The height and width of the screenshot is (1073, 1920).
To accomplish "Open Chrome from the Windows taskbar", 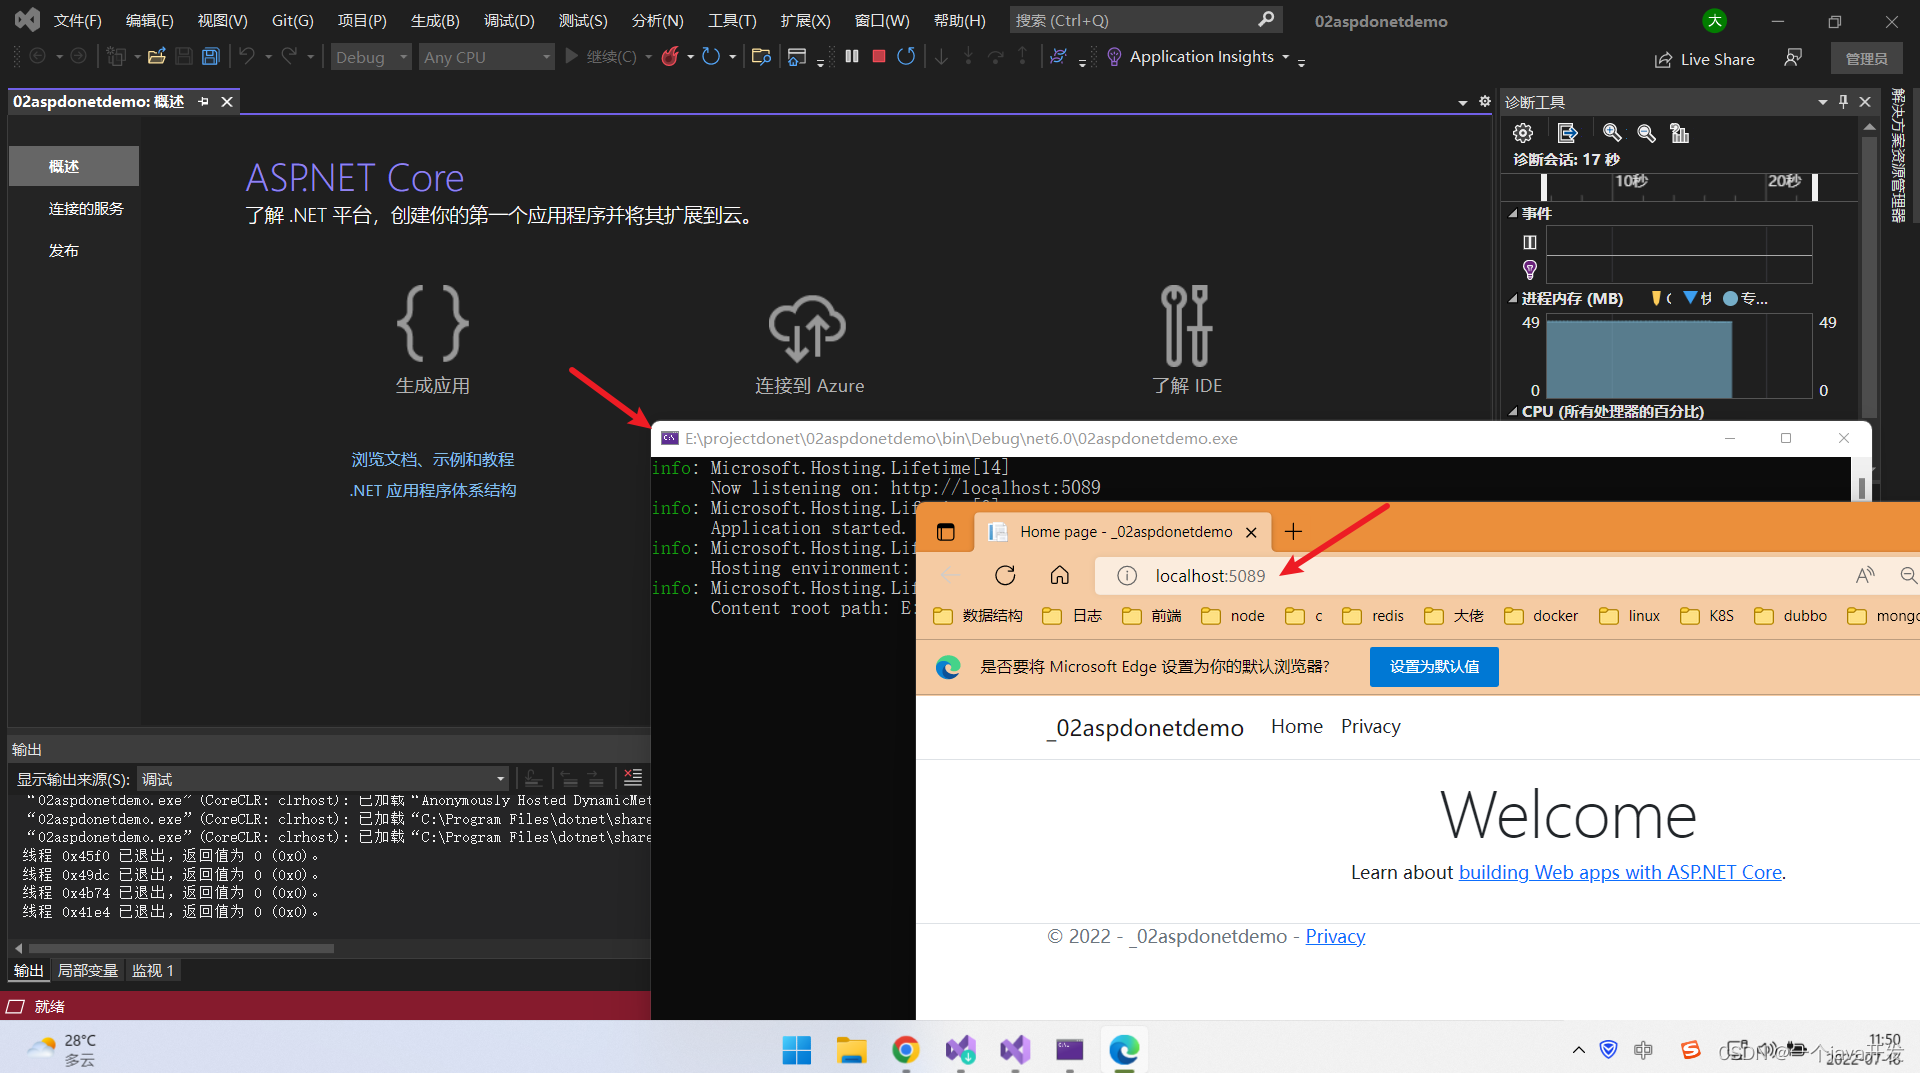I will click(906, 1049).
